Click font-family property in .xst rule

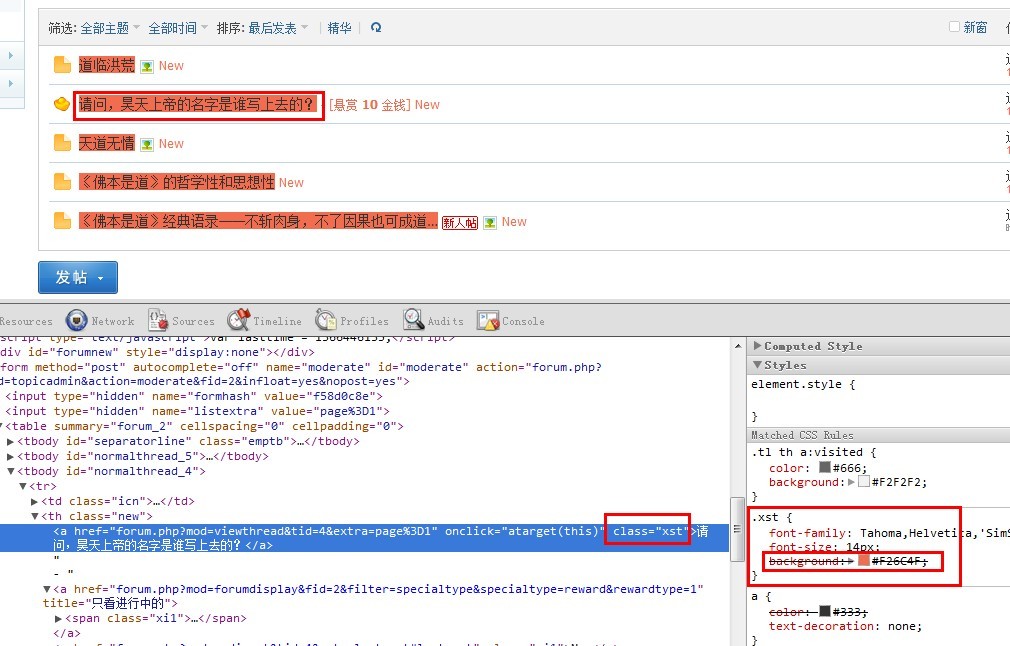click(809, 533)
